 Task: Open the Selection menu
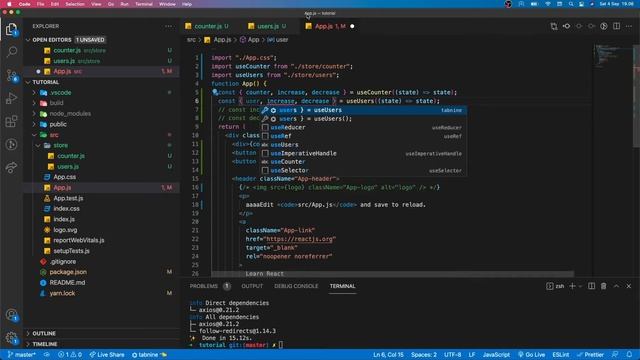(75, 4)
